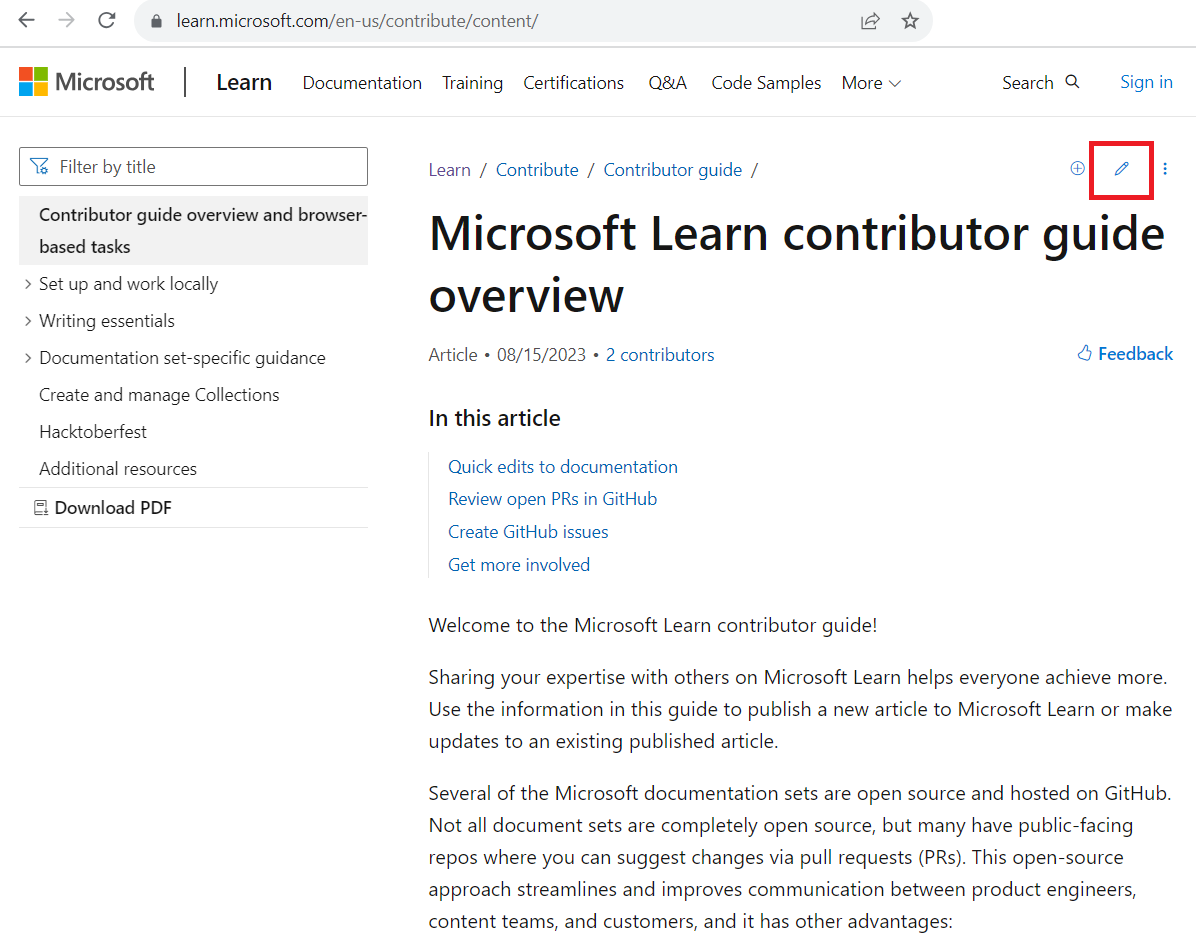This screenshot has width=1196, height=941.
Task: Click the Feedback thumbs-up icon
Action: pos(1083,353)
